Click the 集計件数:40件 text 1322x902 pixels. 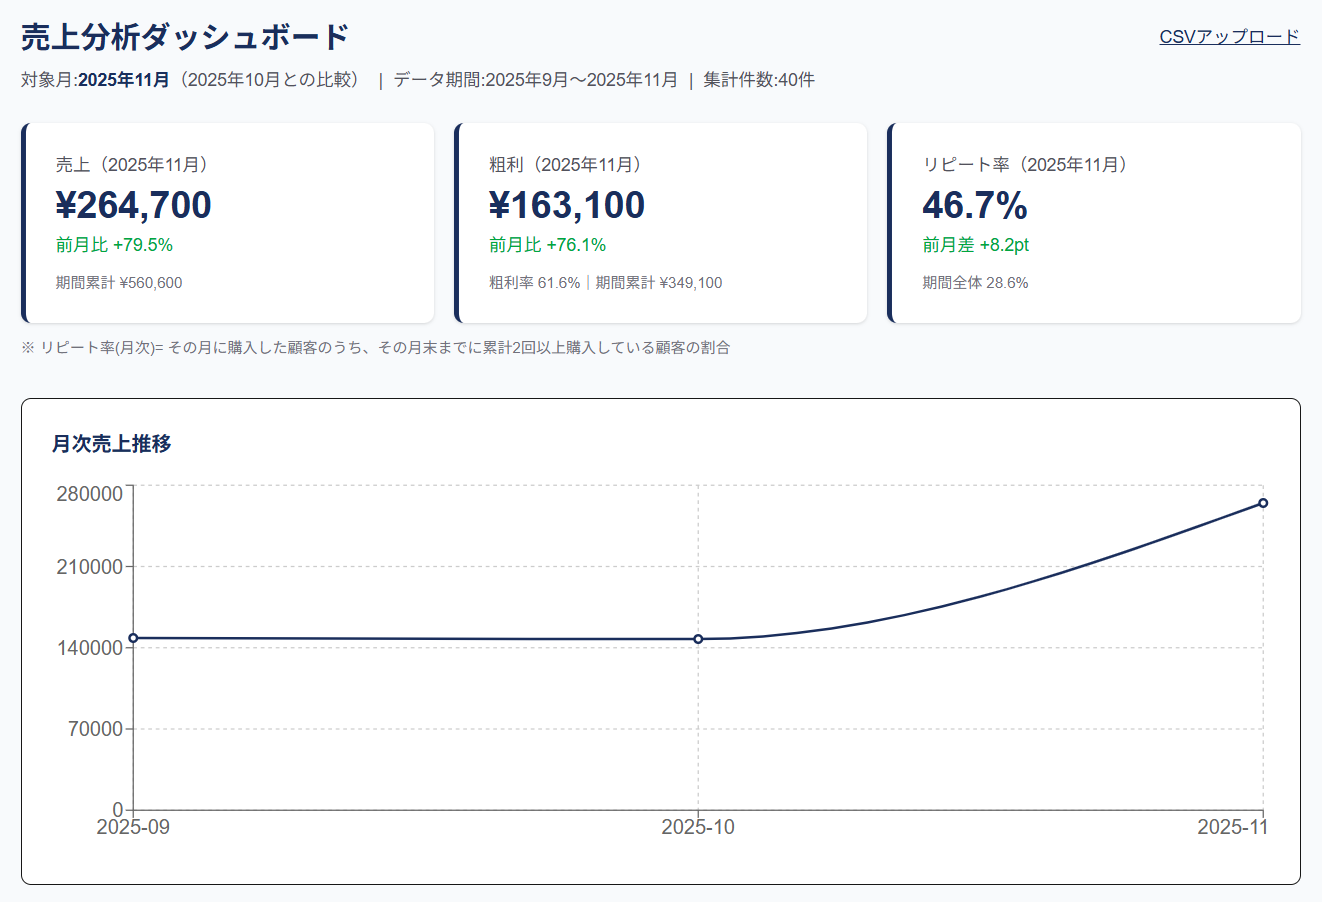coord(759,80)
